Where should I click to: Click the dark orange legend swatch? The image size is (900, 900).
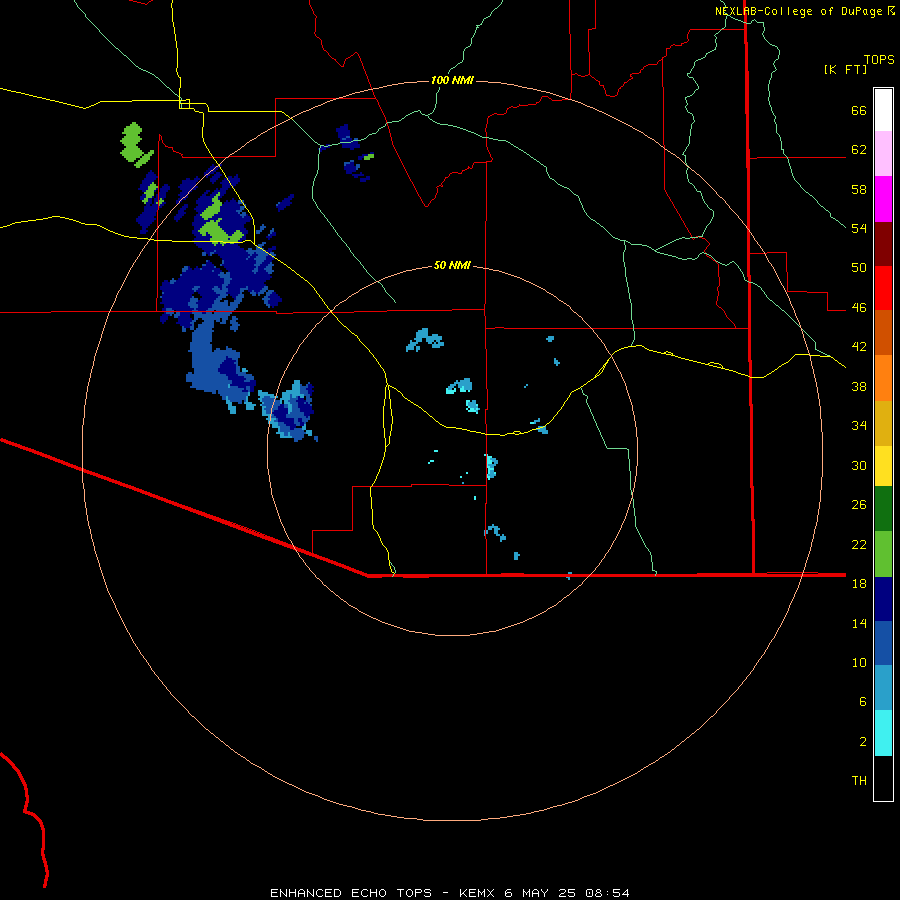(x=883, y=332)
